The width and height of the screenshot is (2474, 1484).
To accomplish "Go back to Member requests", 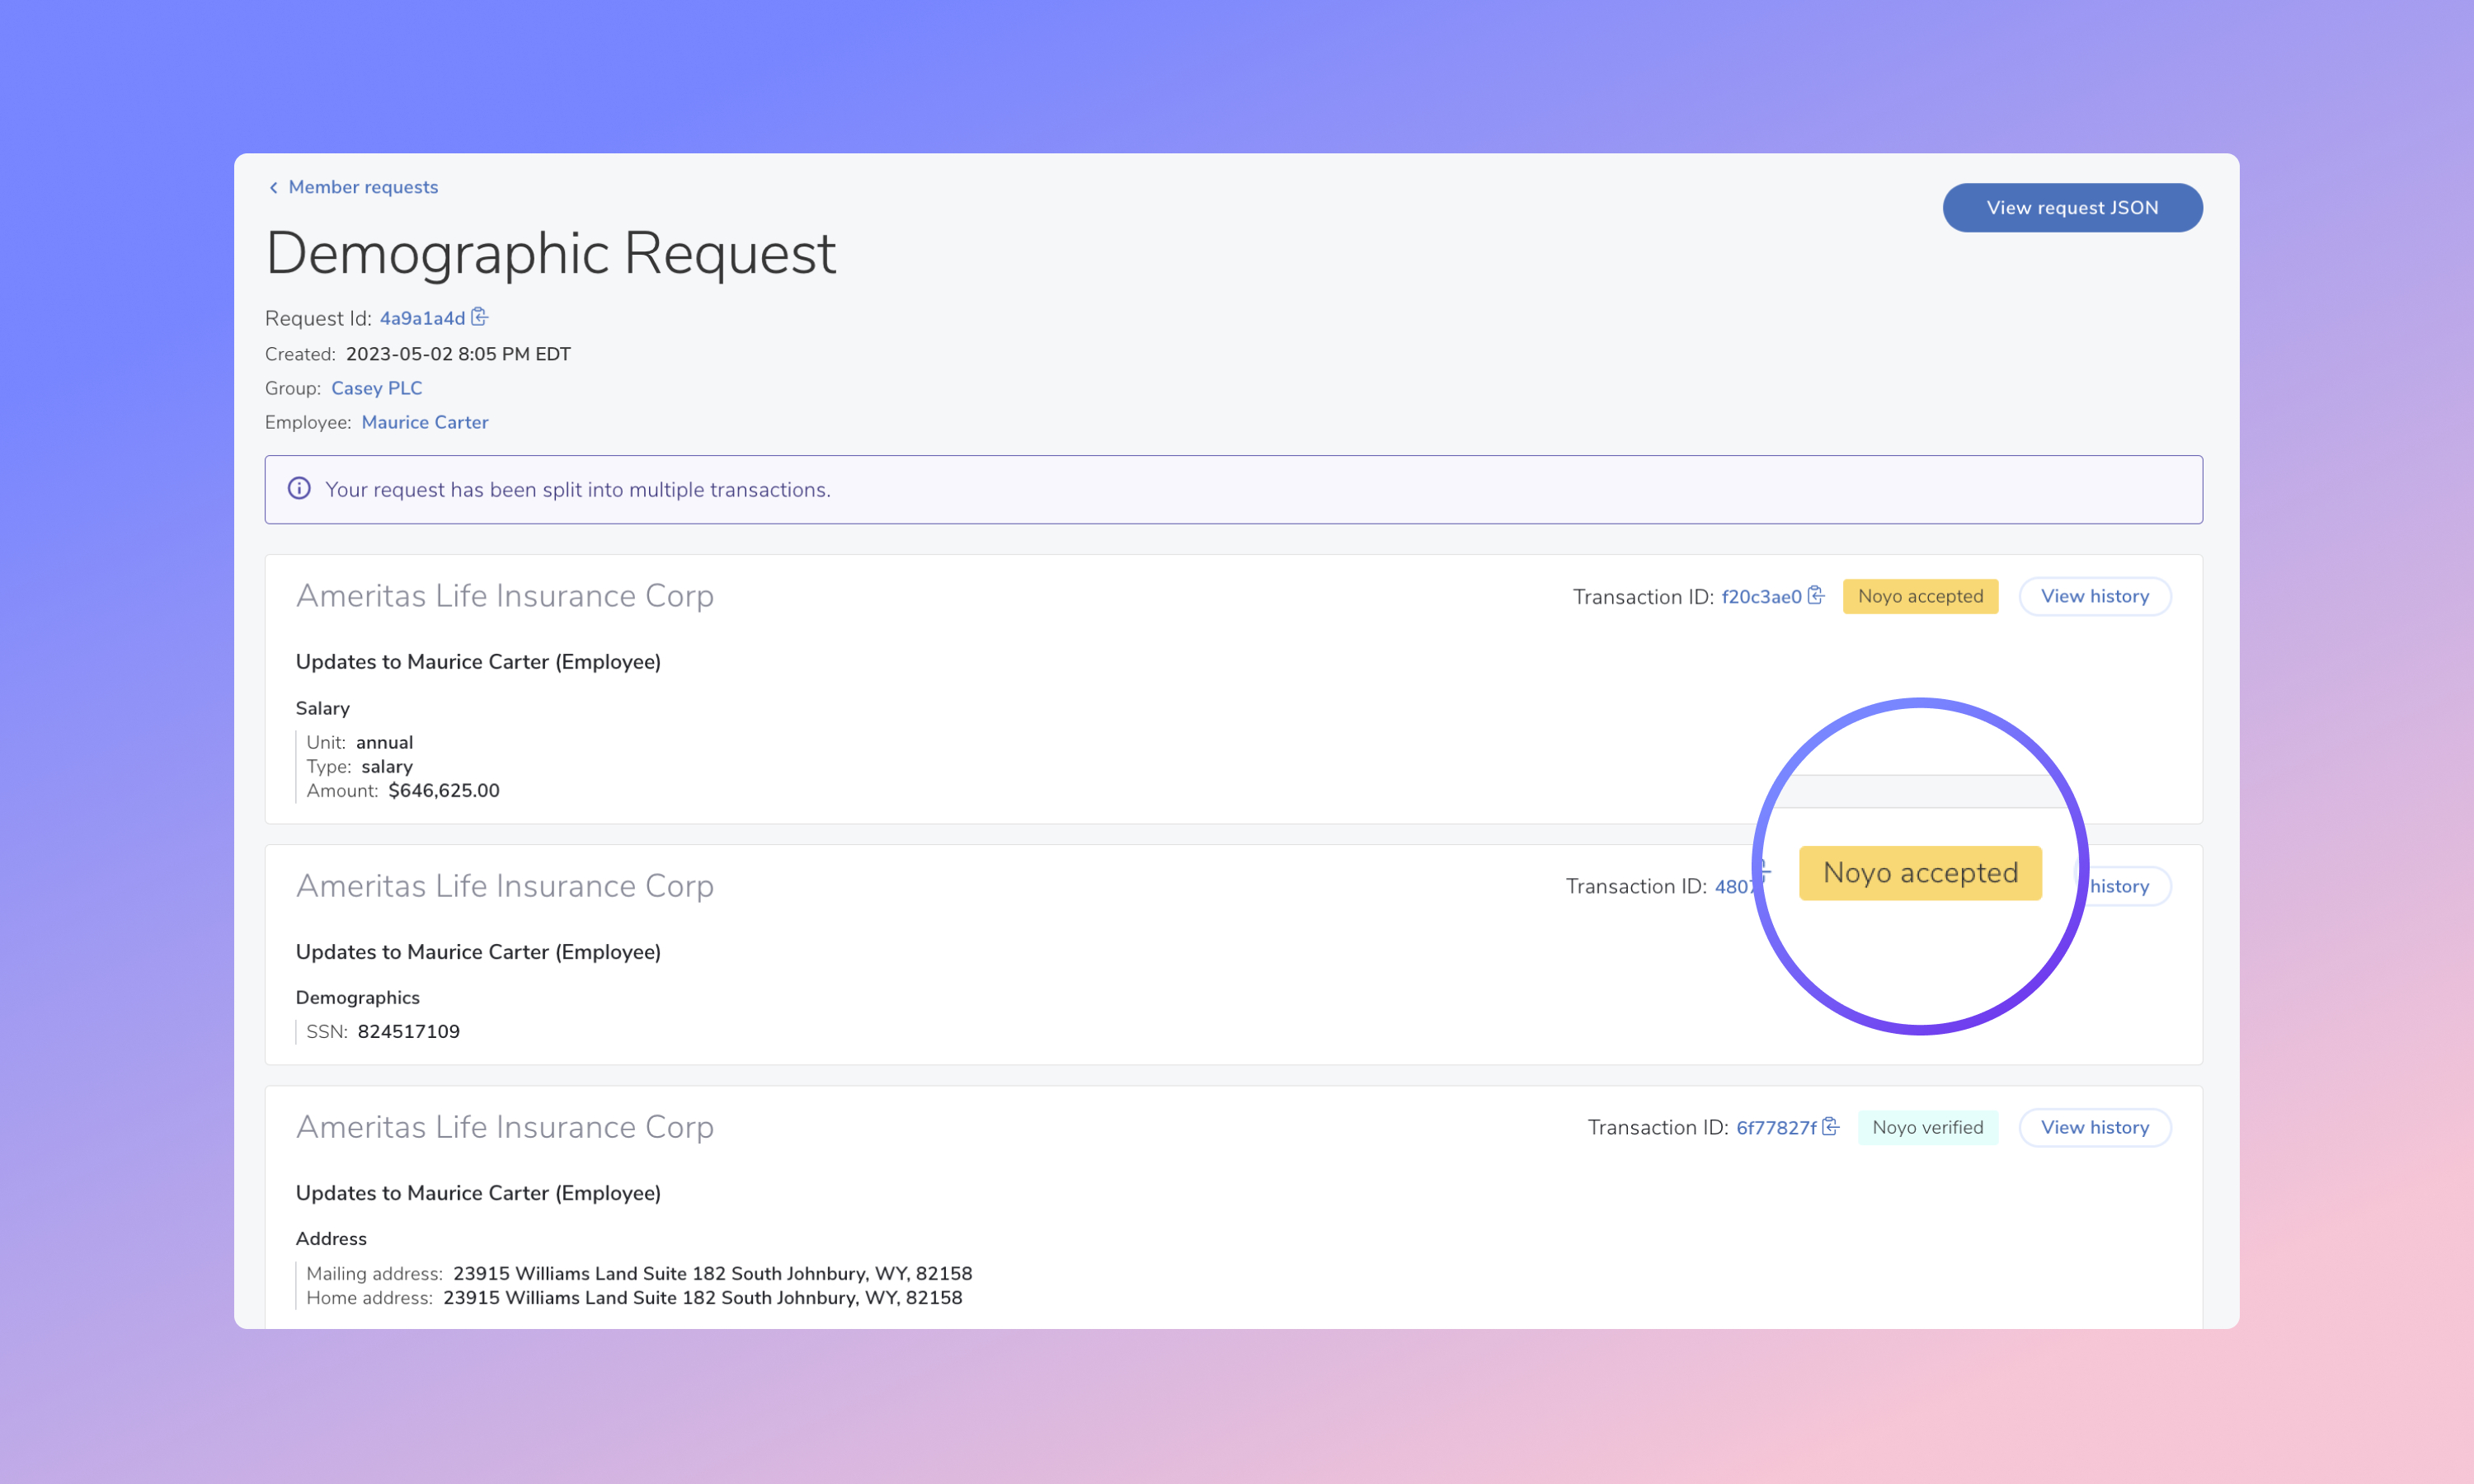I will 363,187.
